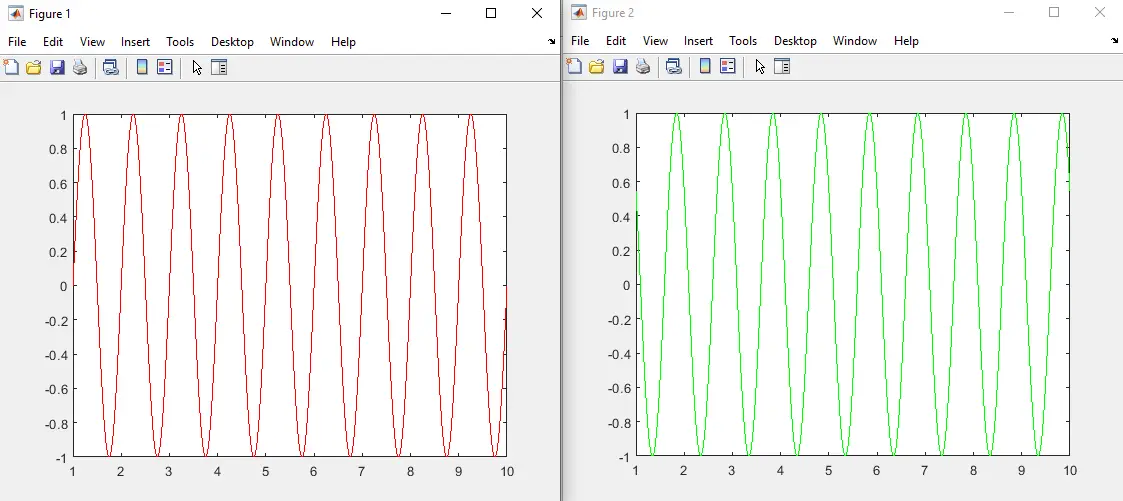The image size is (1123, 501).
Task: Open Property Inspector icon in Figure 2
Action: [x=782, y=67]
